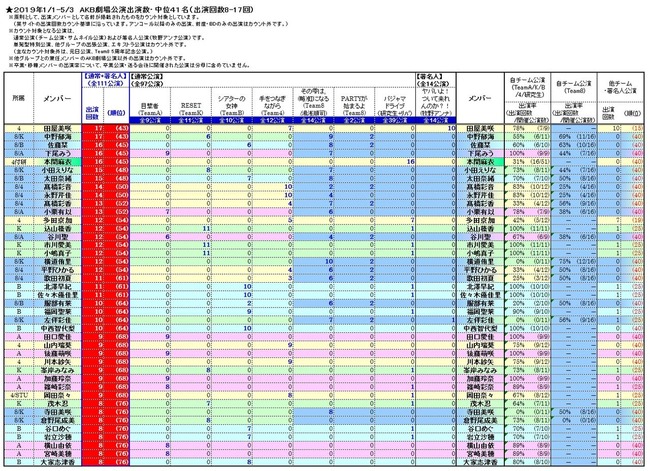Select the 16 value under パジャマドライブ

395,162
